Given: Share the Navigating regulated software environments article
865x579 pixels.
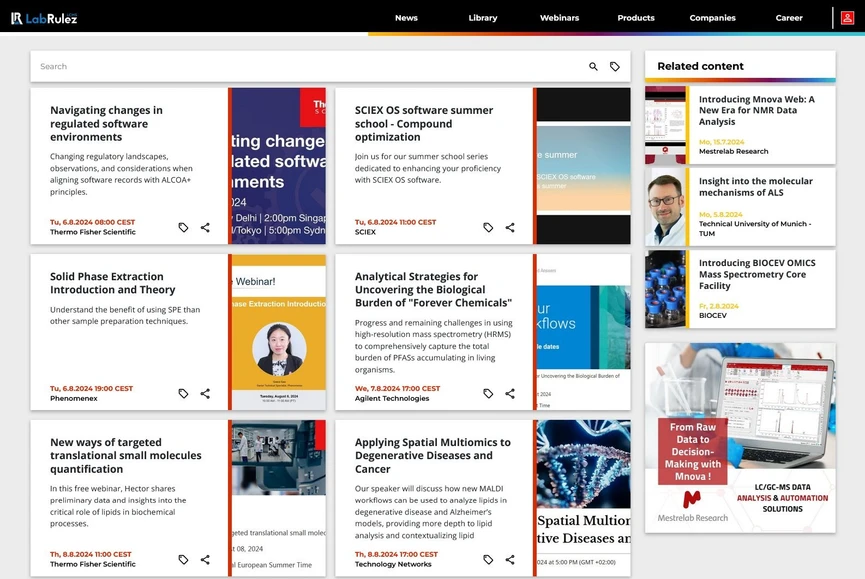Looking at the screenshot, I should [x=205, y=227].
